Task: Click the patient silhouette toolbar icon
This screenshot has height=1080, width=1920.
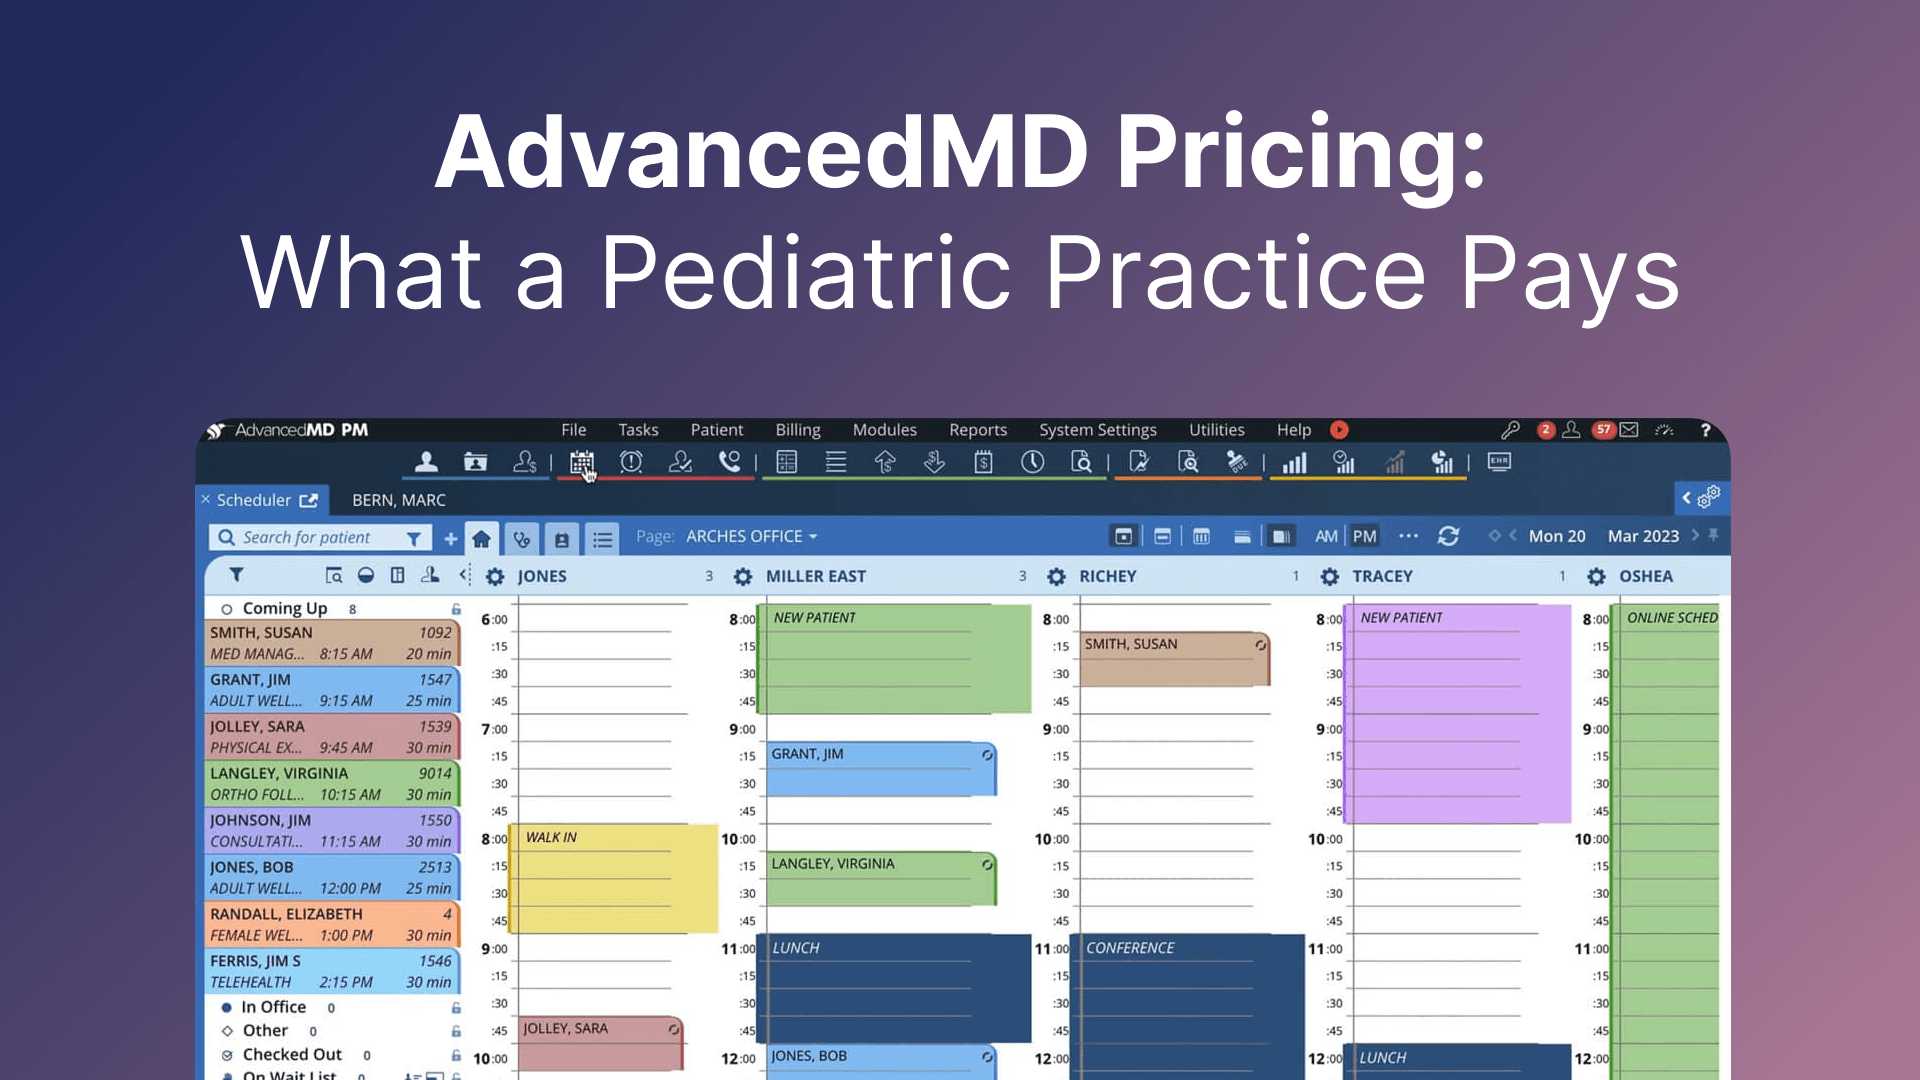Action: 426,462
